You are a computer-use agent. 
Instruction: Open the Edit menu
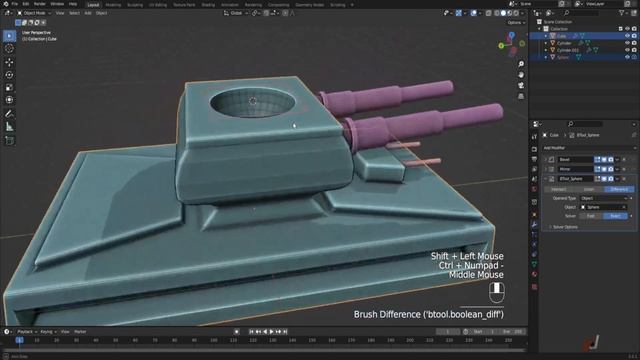click(26, 4)
